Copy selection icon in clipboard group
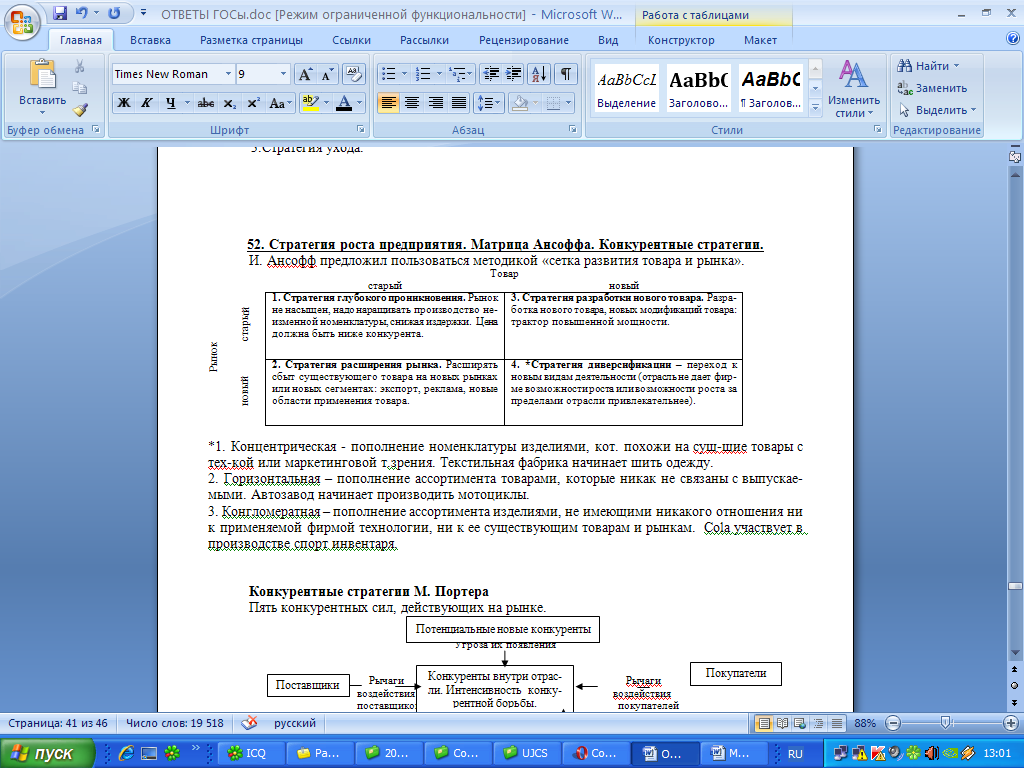Viewport: 1024px width, 768px height. coord(80,88)
